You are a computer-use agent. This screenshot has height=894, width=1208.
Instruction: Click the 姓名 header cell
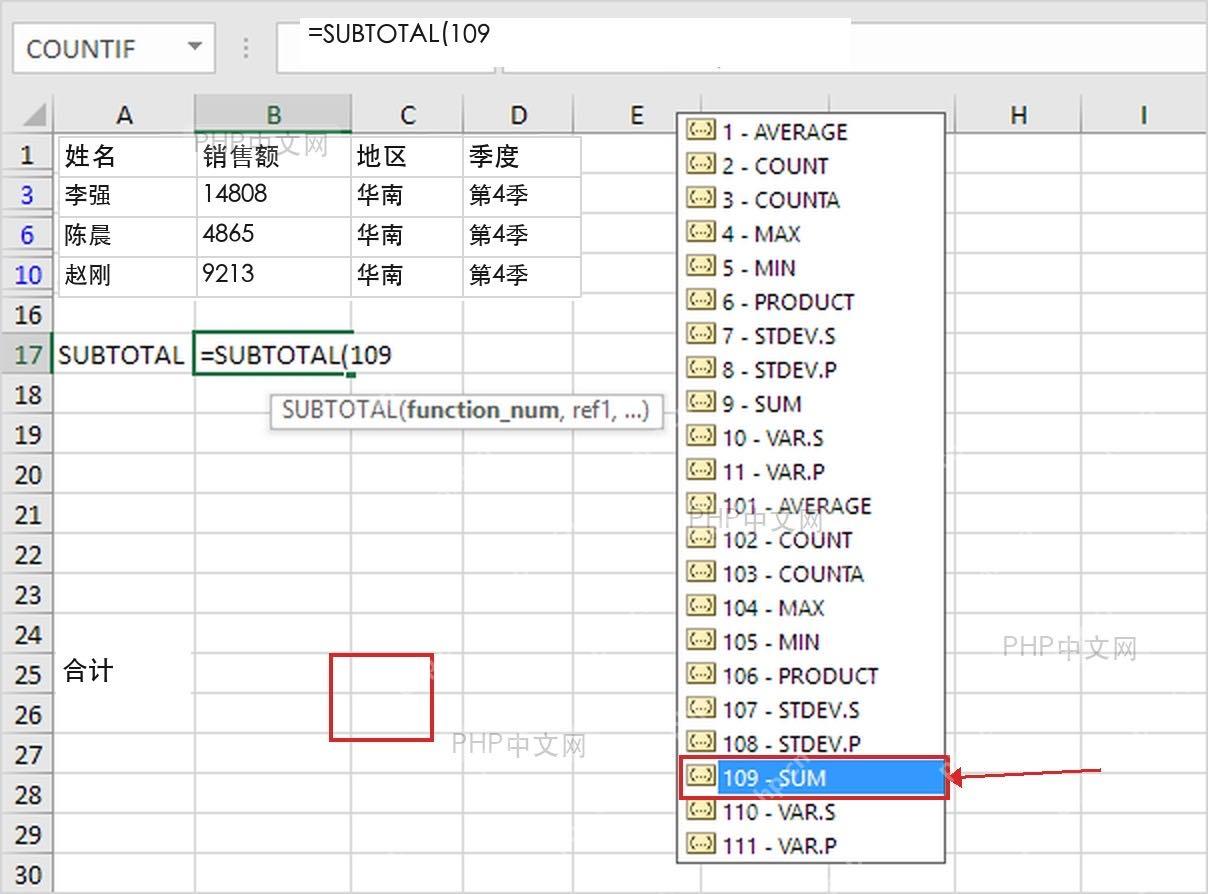tap(127, 157)
